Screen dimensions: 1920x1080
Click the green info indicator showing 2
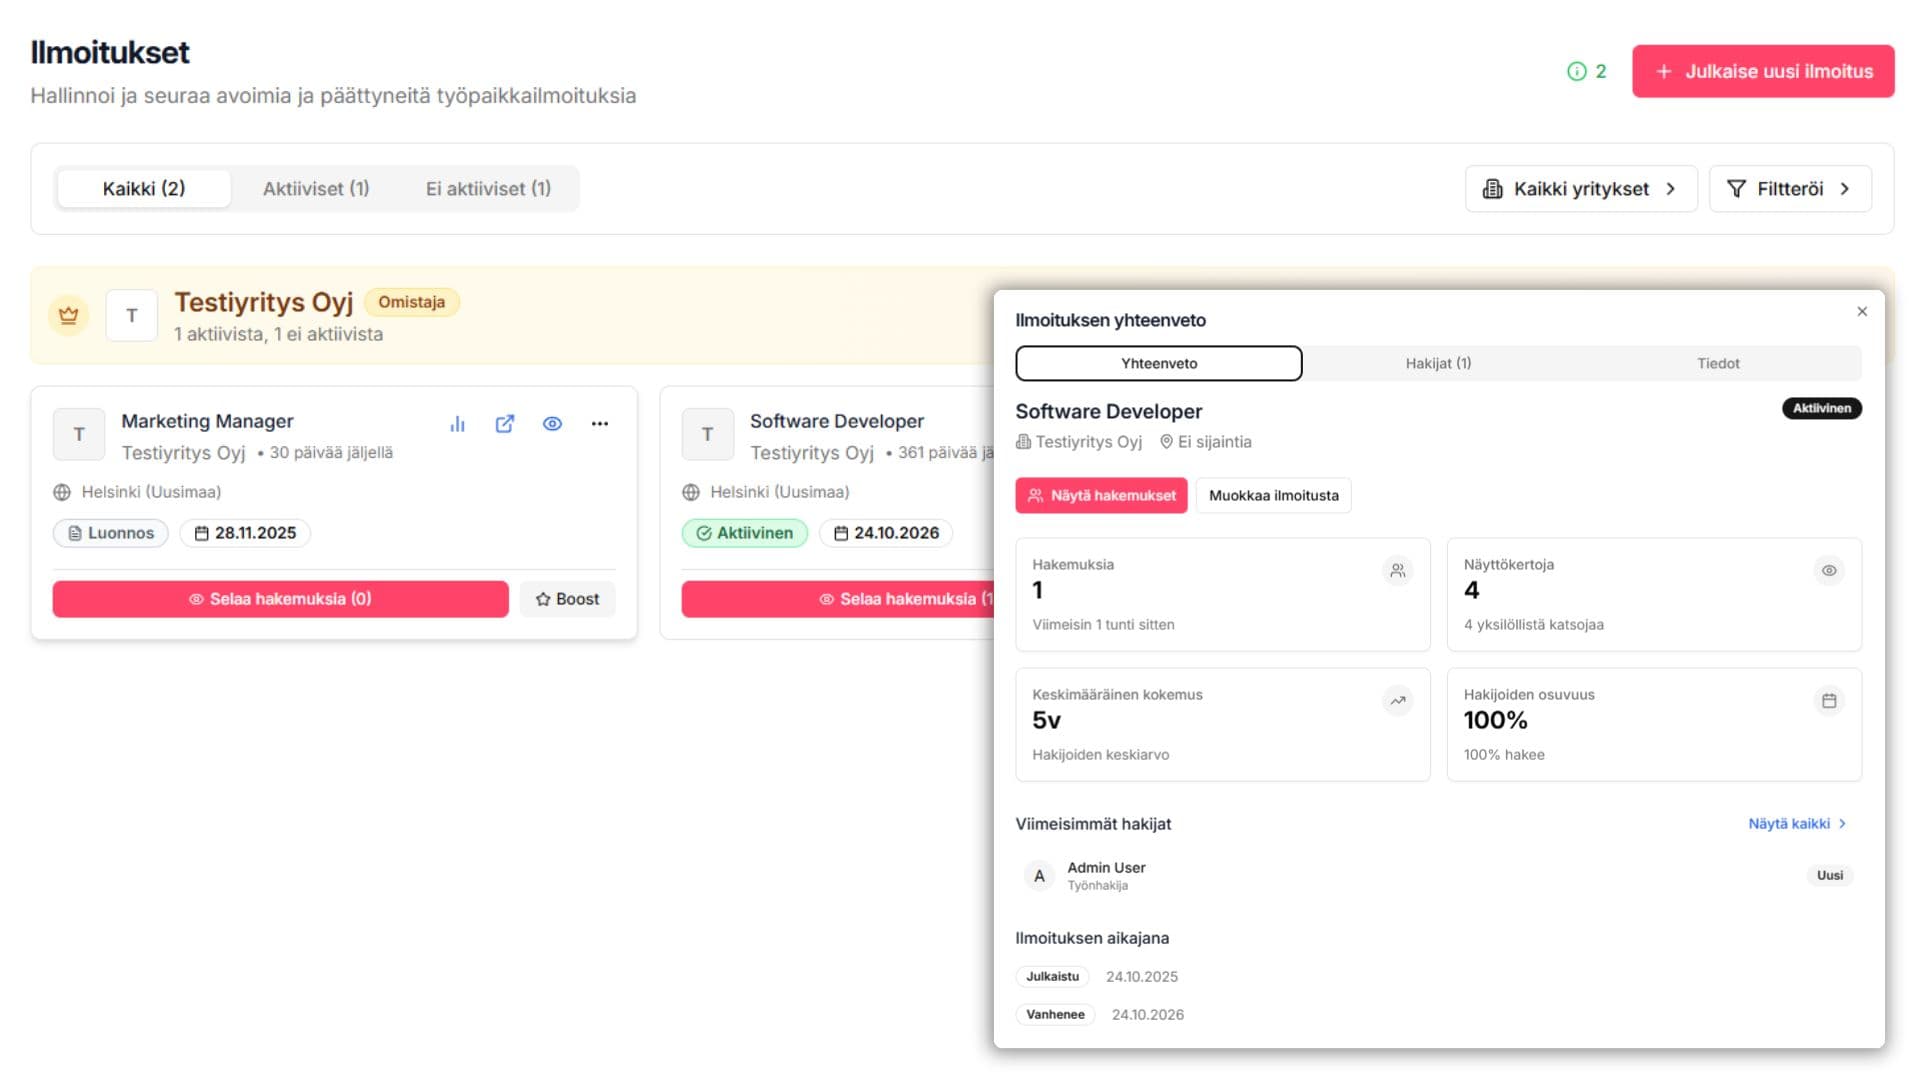tap(1586, 71)
